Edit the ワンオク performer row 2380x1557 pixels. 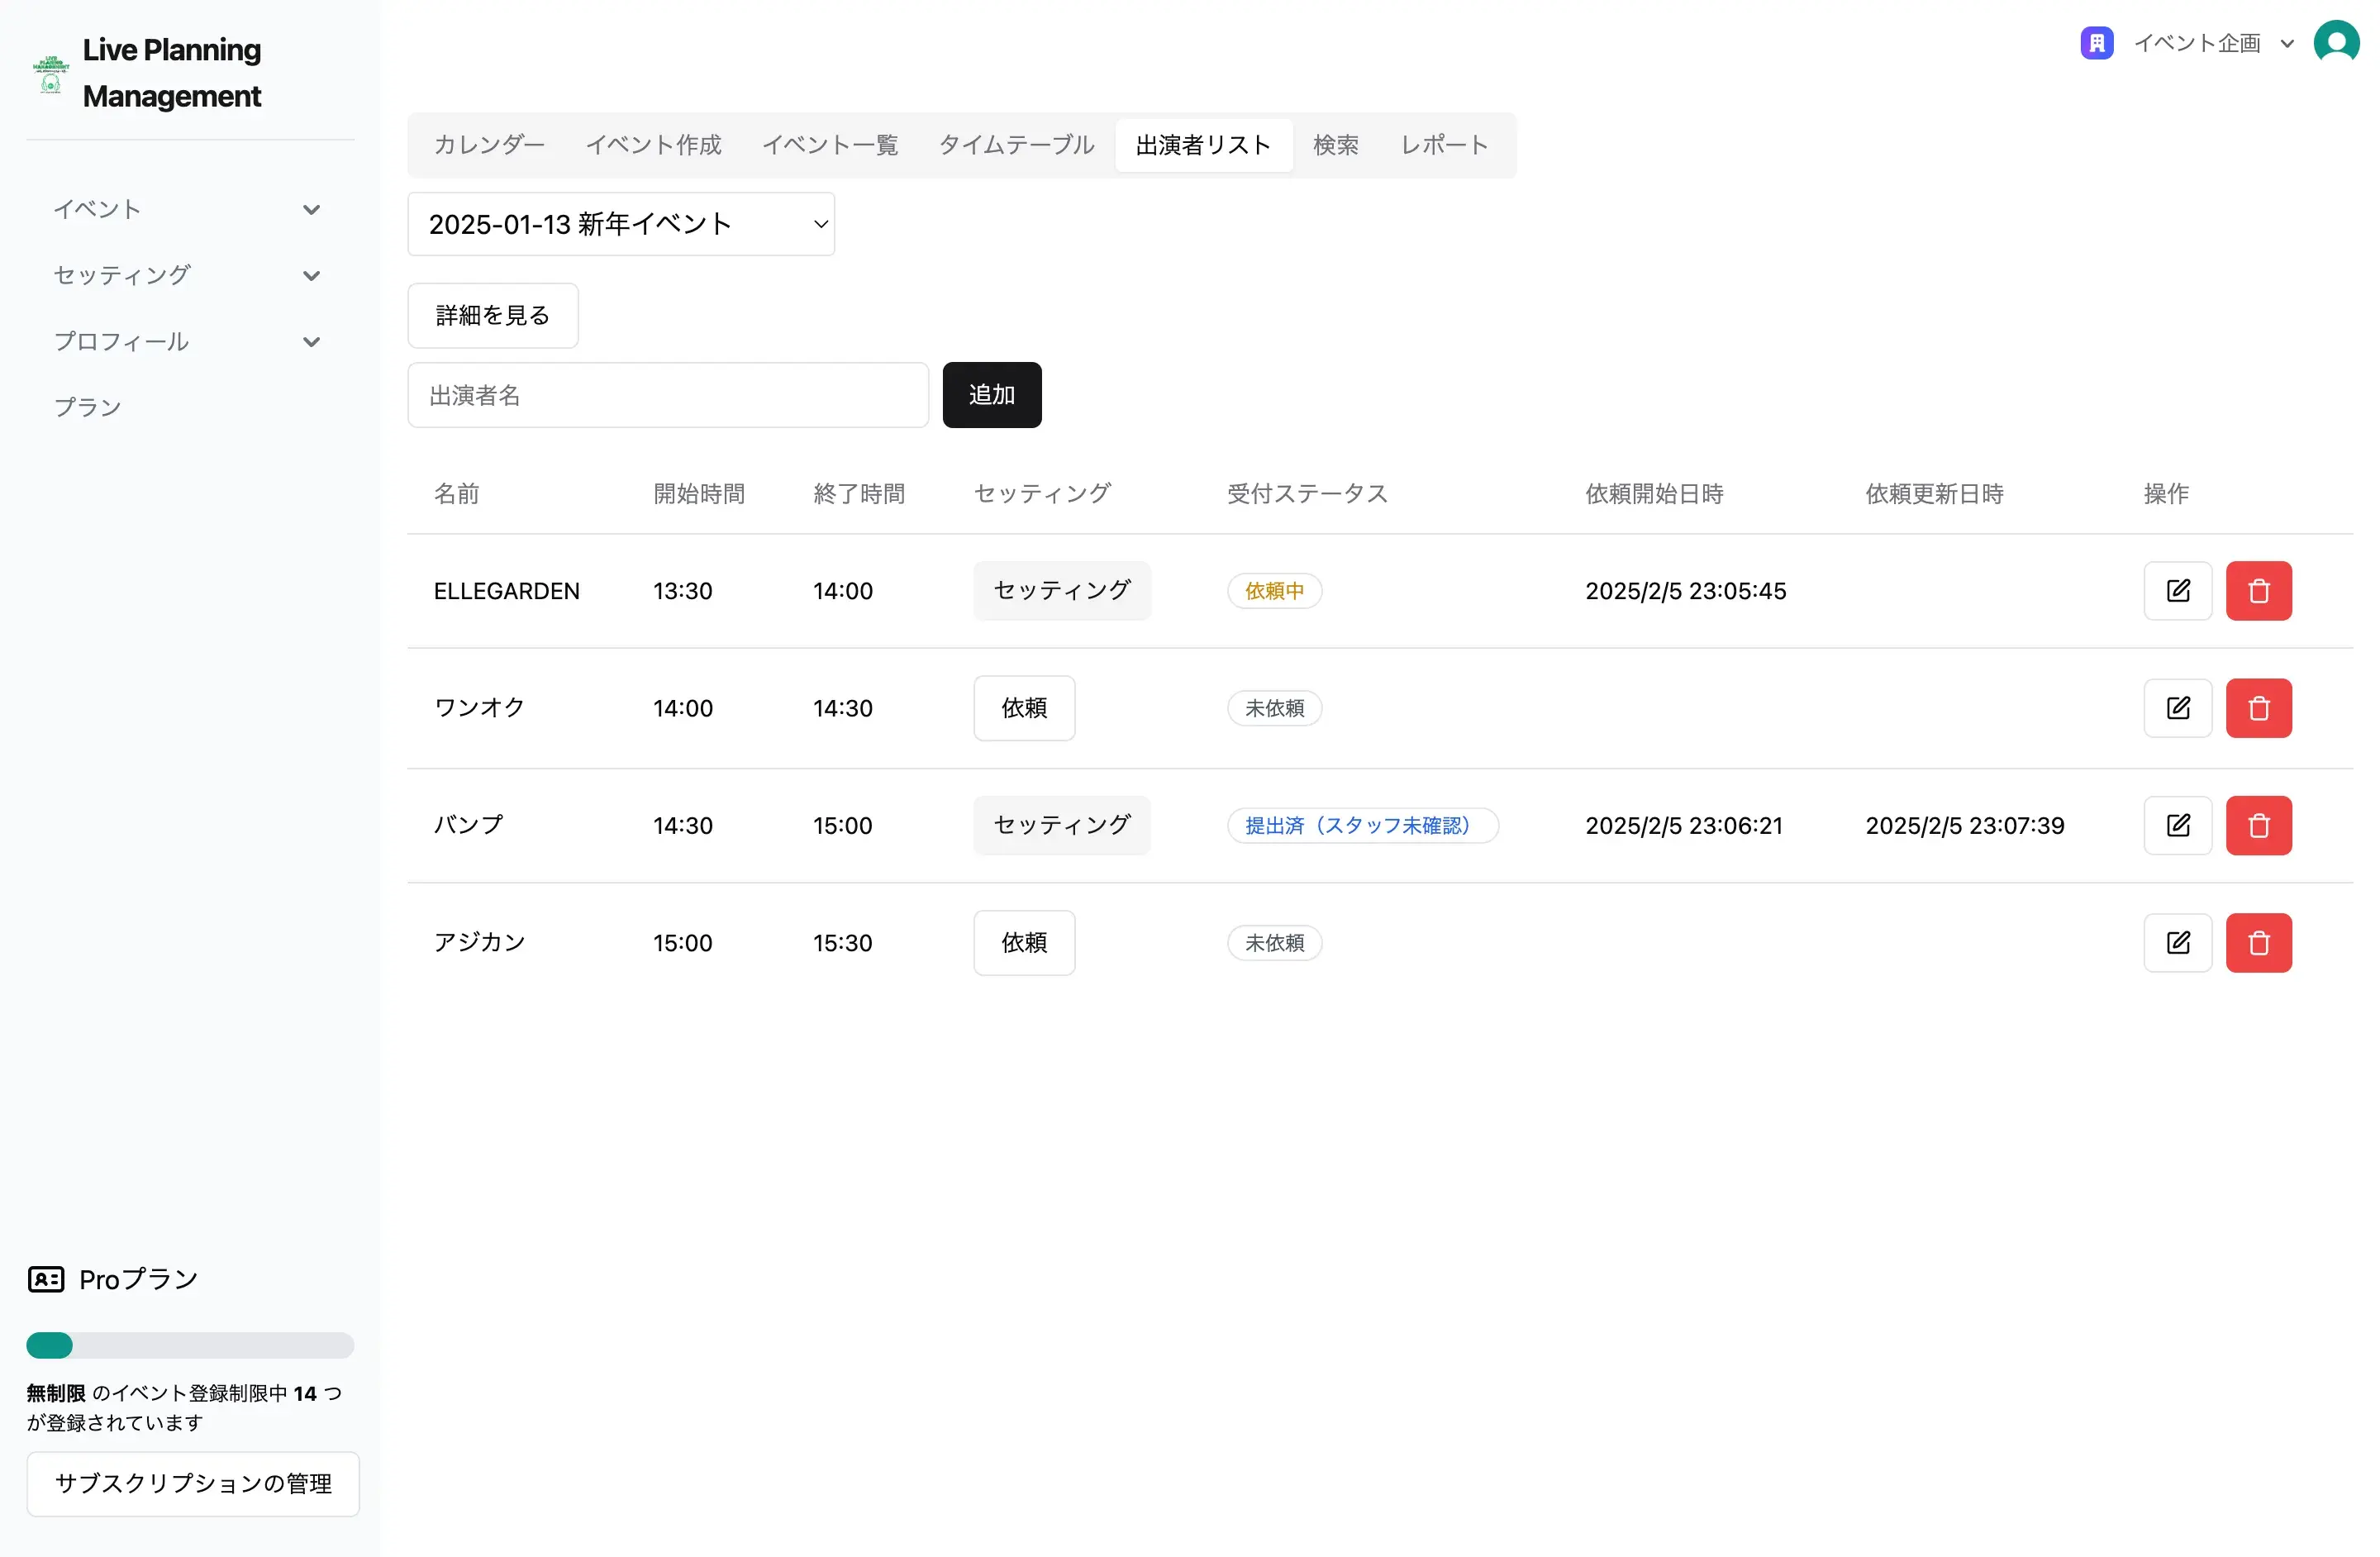coord(2177,708)
